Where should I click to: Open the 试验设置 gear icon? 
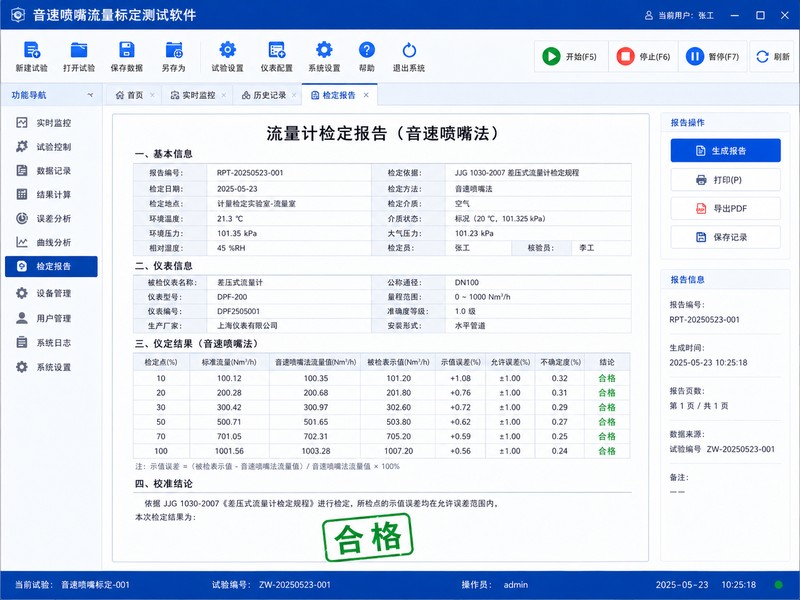click(x=228, y=50)
